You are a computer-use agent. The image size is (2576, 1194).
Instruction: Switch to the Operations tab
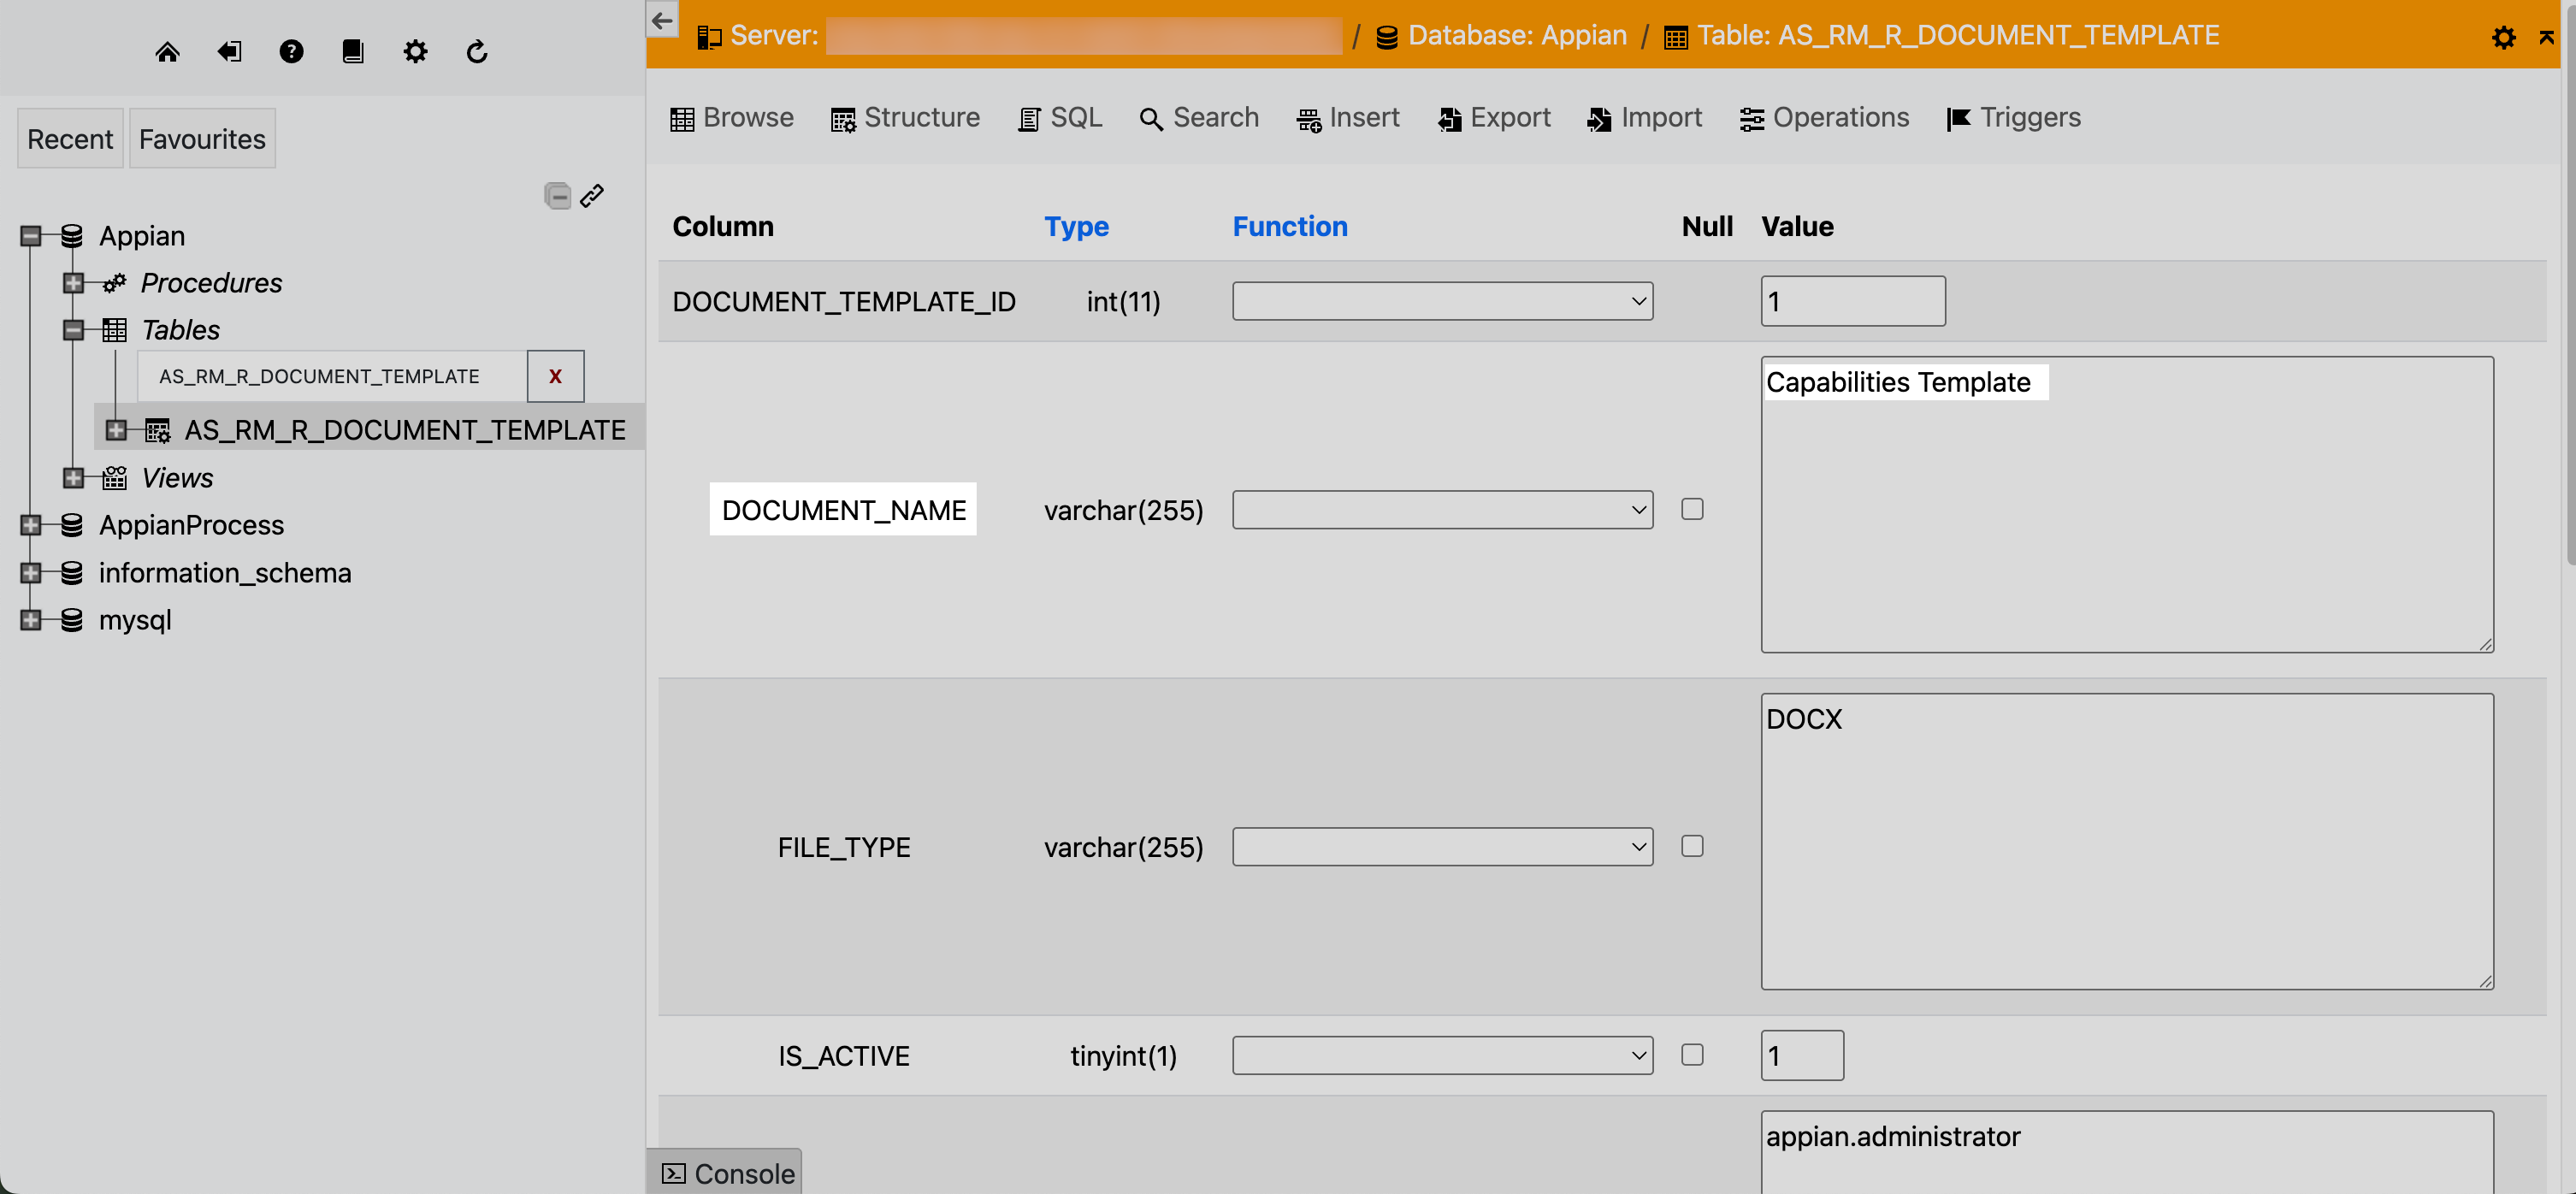[1824, 118]
